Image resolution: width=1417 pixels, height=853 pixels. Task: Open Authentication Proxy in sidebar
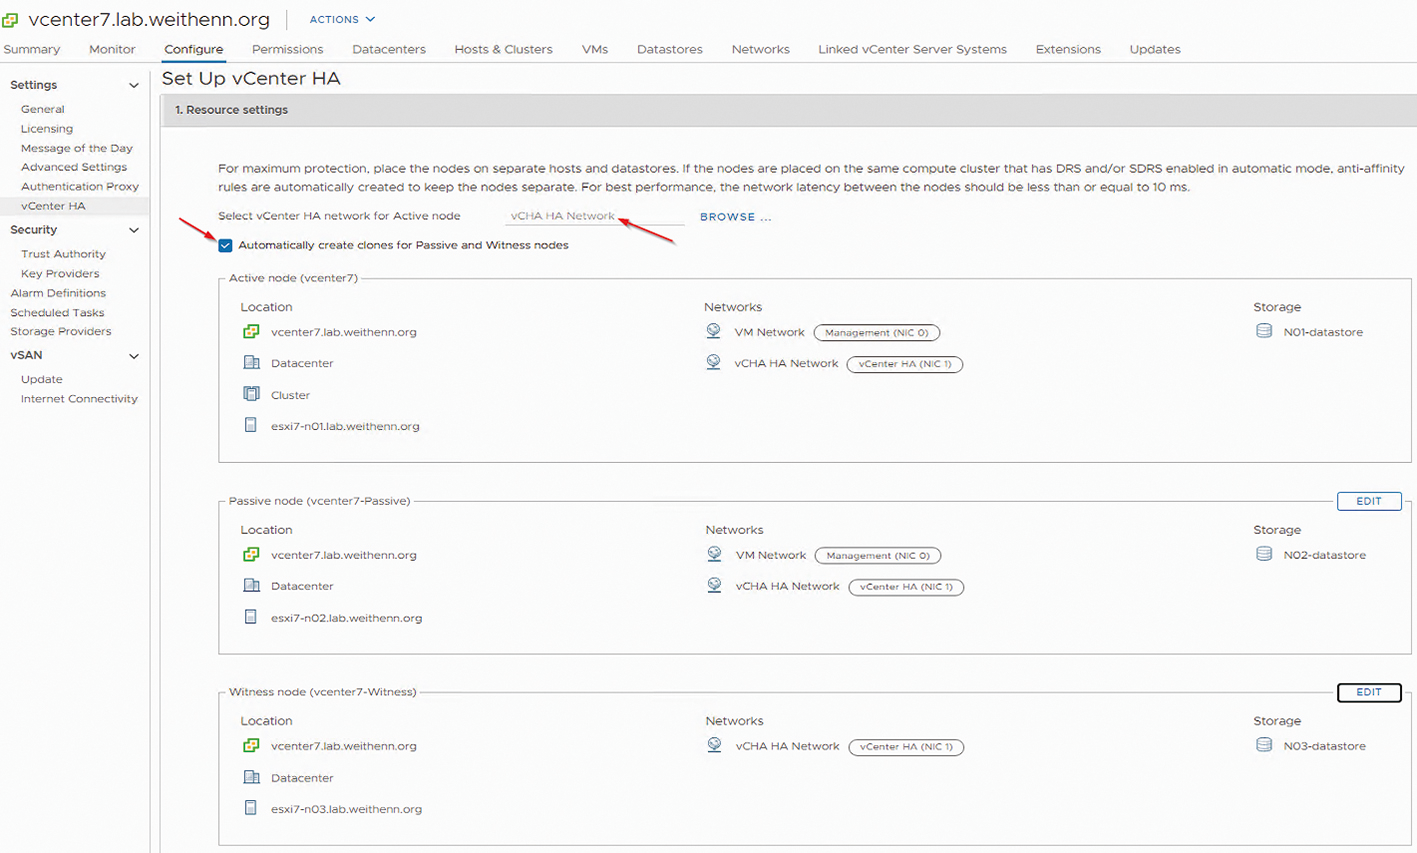point(80,186)
